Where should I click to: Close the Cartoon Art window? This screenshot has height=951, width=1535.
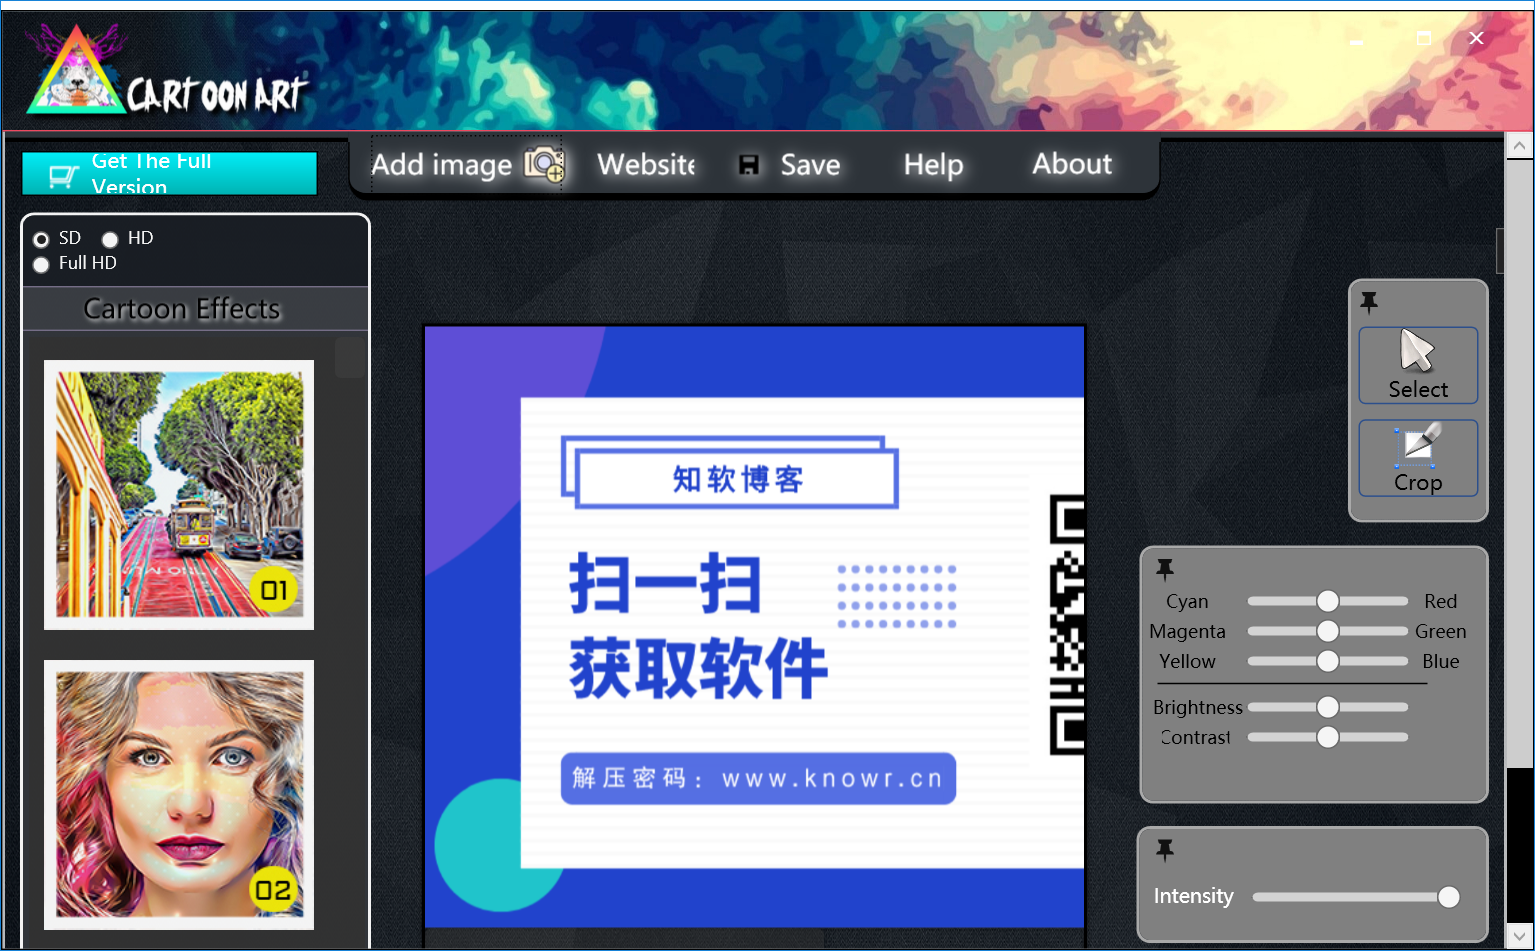[x=1476, y=38]
